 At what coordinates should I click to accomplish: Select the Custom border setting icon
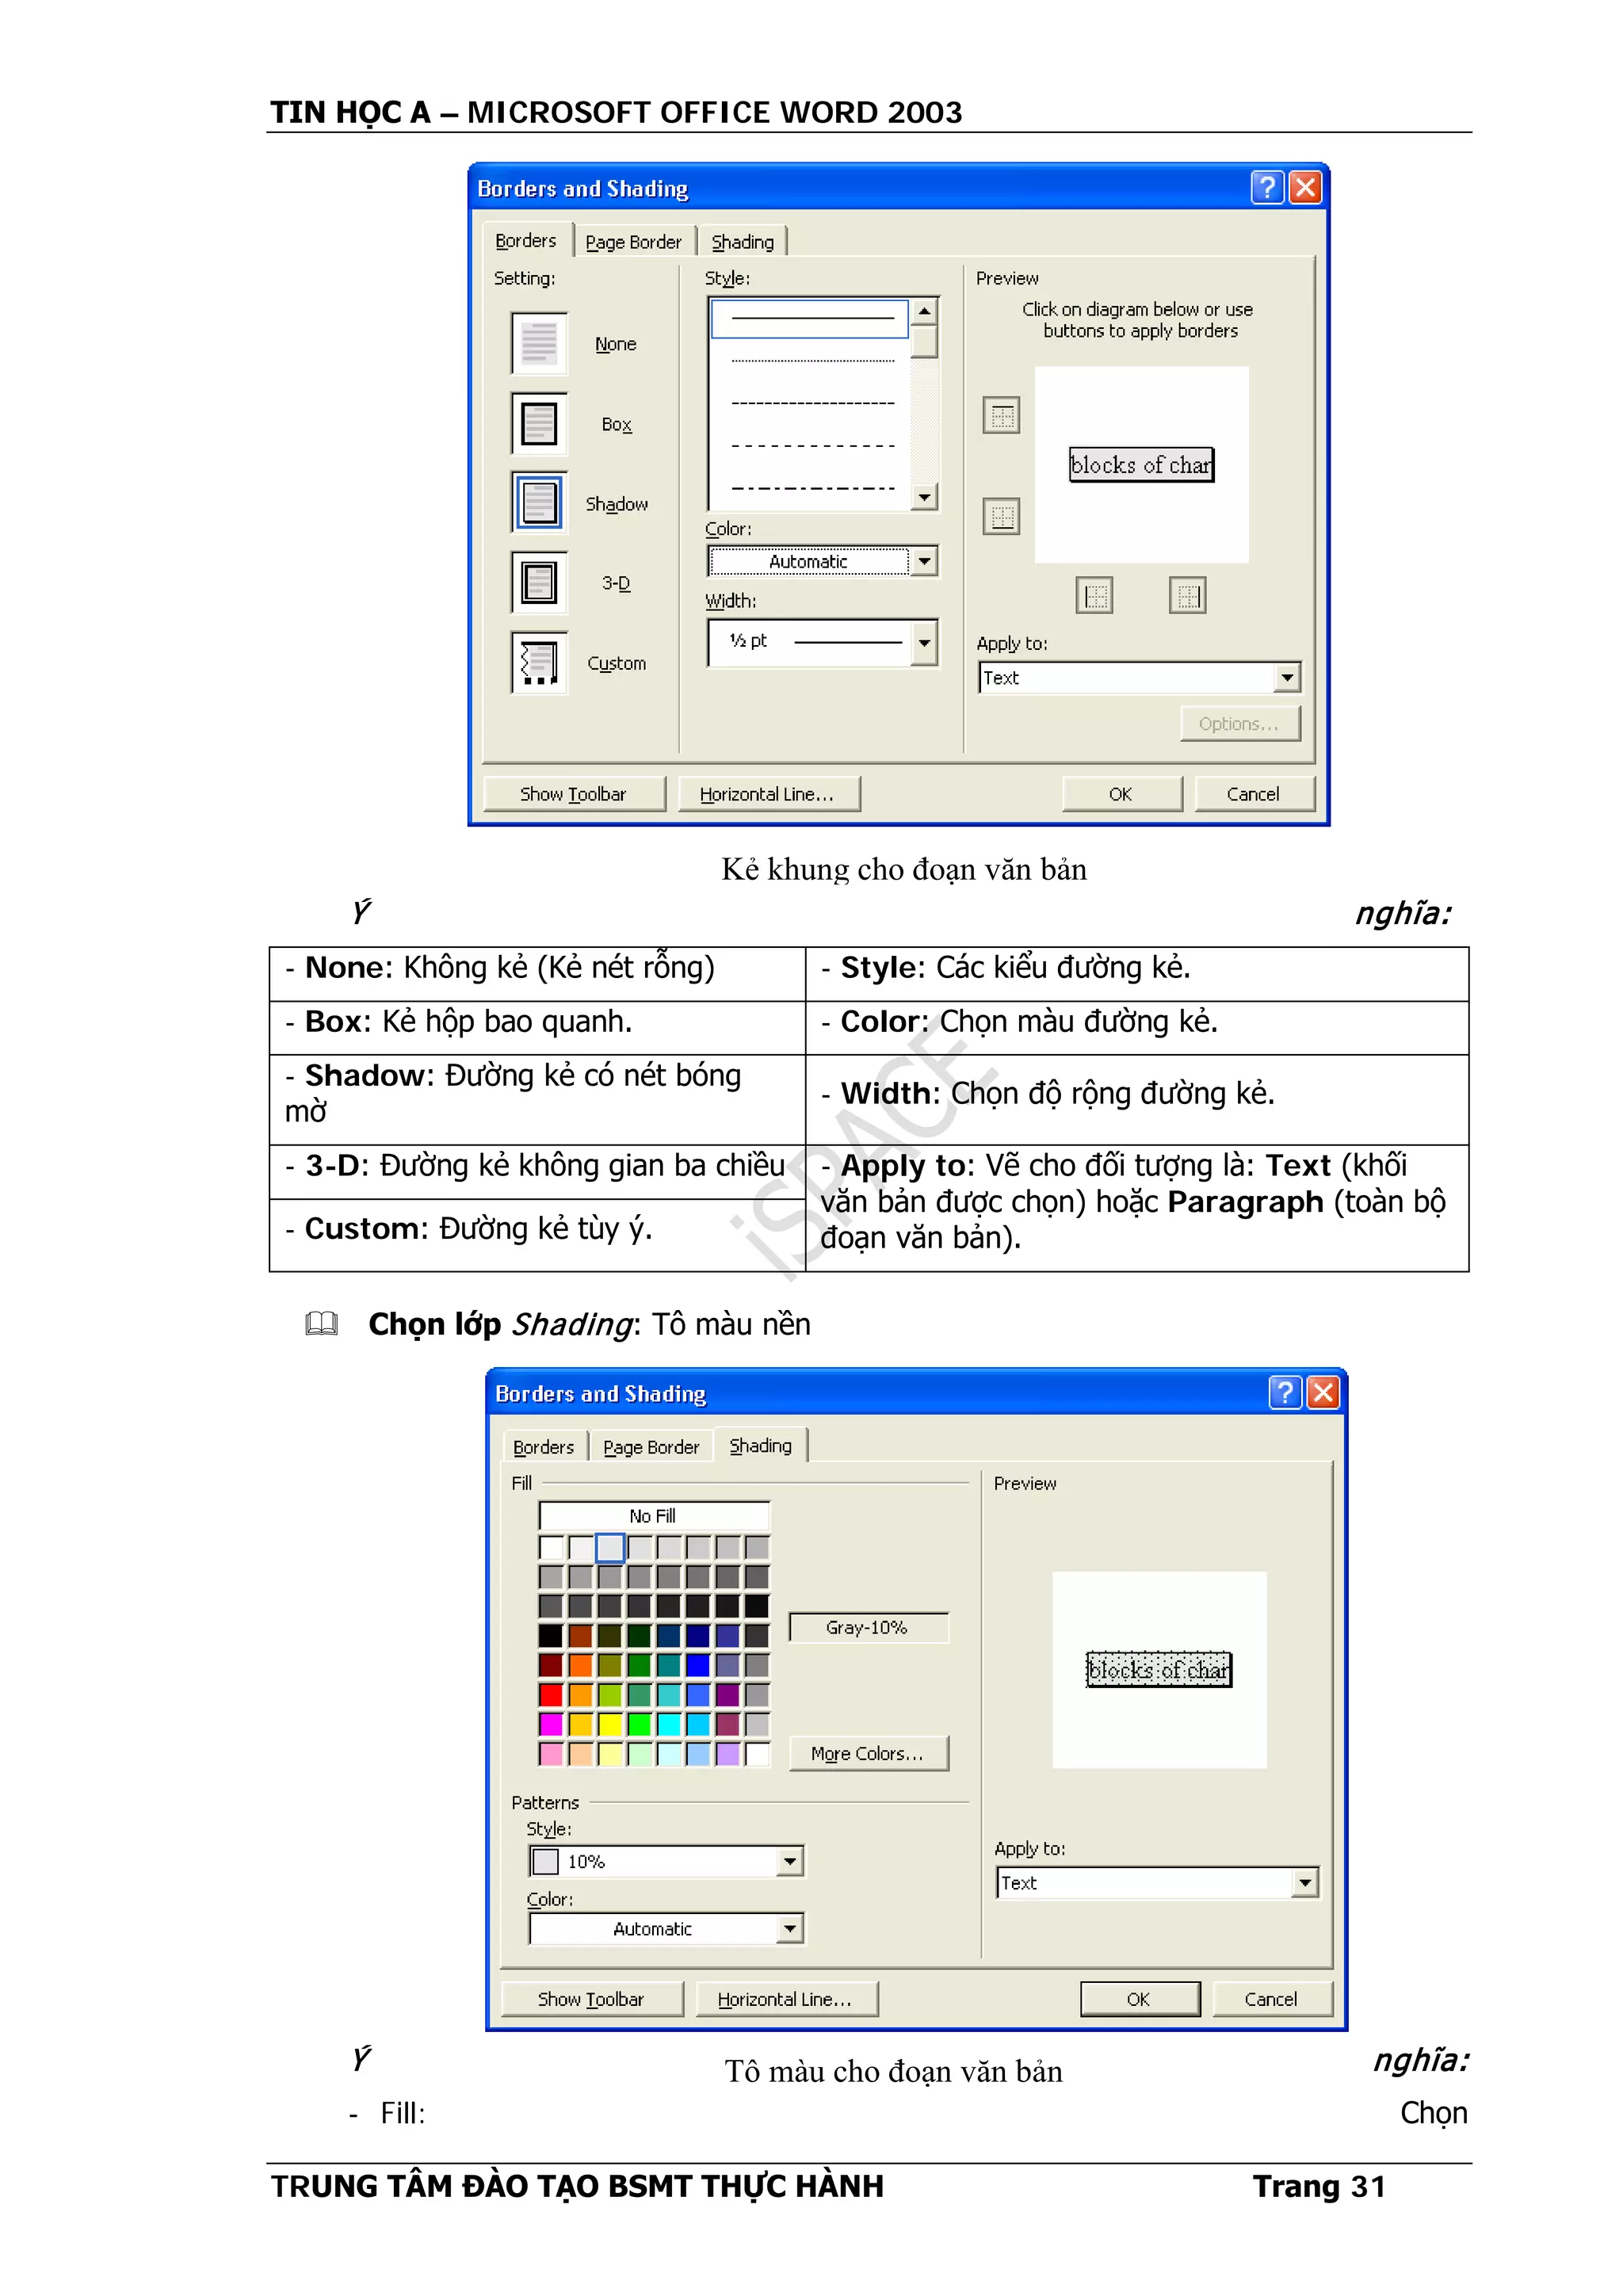click(539, 662)
